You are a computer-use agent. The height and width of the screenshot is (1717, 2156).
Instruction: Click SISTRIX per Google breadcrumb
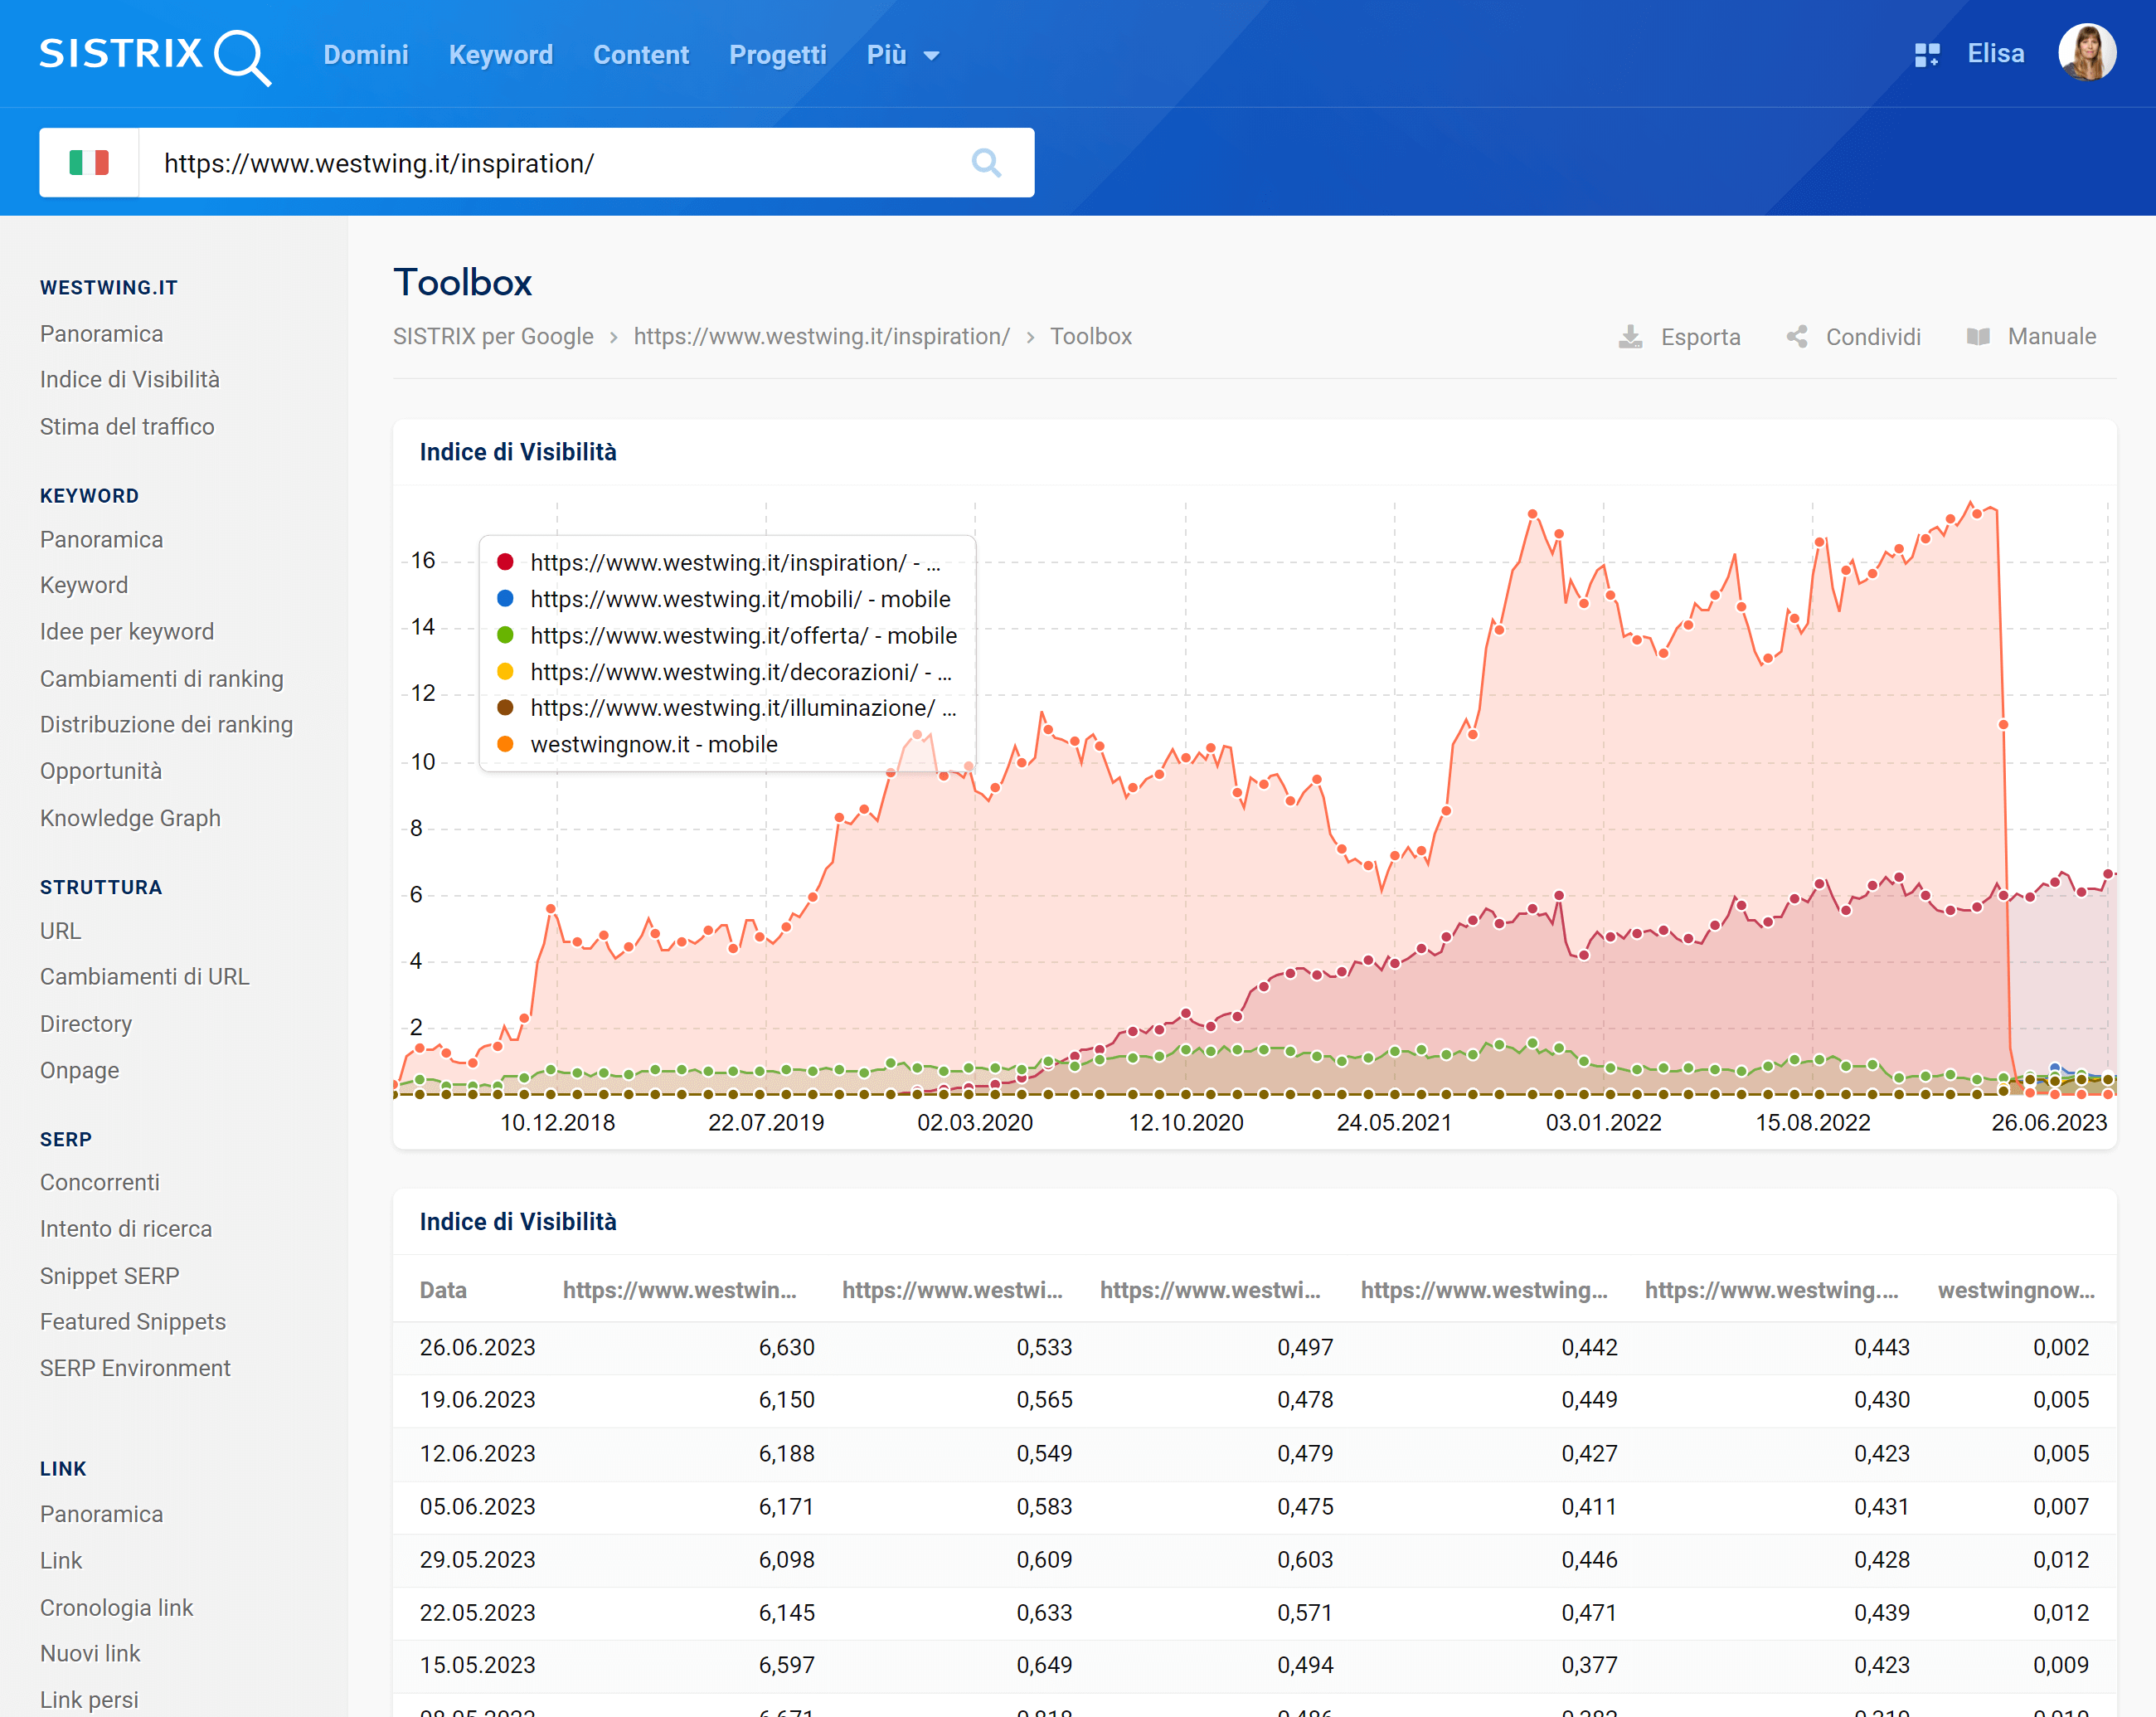point(493,337)
